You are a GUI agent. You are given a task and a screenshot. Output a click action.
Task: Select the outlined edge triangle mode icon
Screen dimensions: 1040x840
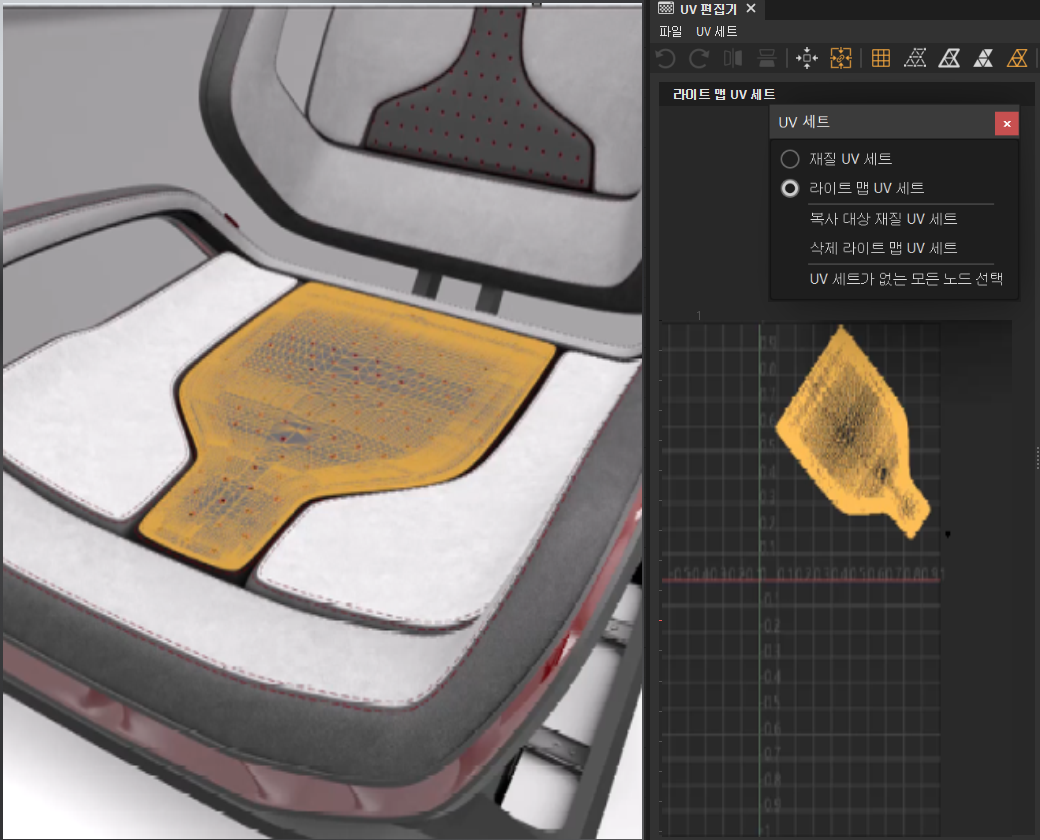(949, 58)
